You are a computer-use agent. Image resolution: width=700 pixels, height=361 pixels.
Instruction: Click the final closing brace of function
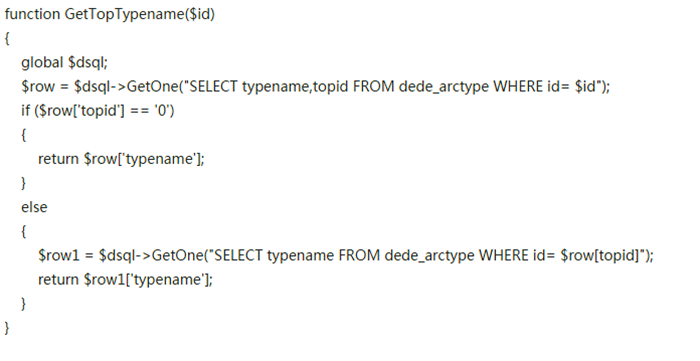(x=7, y=328)
